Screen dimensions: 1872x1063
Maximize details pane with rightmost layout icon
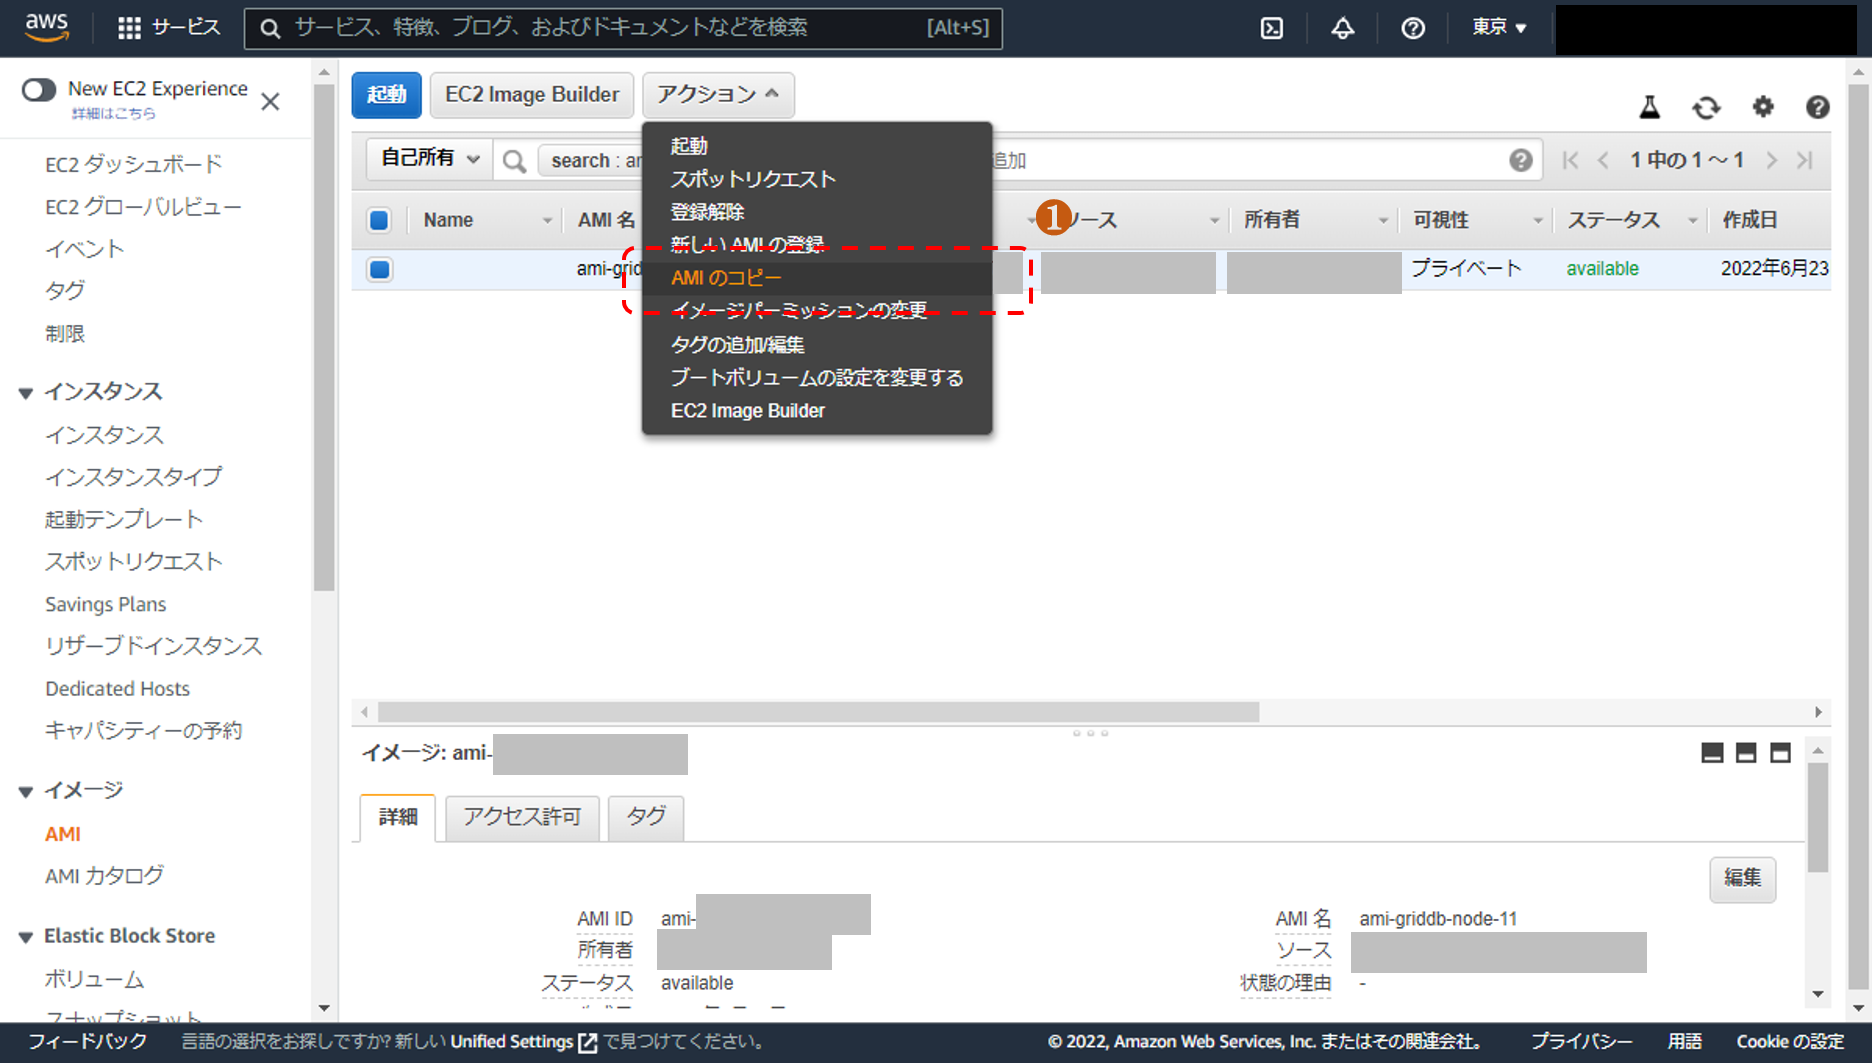(1780, 753)
